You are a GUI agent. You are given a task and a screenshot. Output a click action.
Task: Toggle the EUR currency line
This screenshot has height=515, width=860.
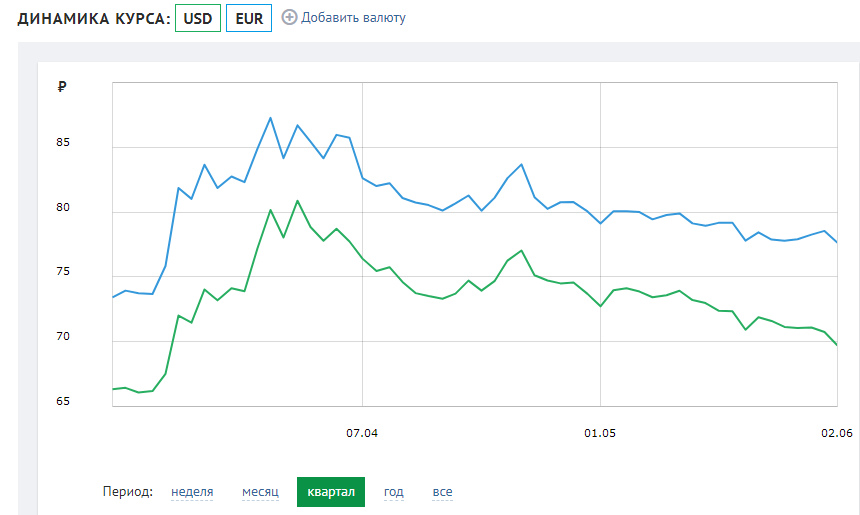point(249,18)
